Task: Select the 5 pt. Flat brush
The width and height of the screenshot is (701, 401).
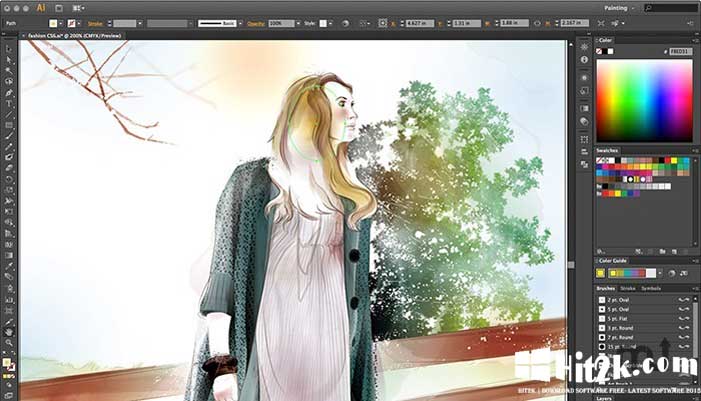Action: click(x=642, y=319)
